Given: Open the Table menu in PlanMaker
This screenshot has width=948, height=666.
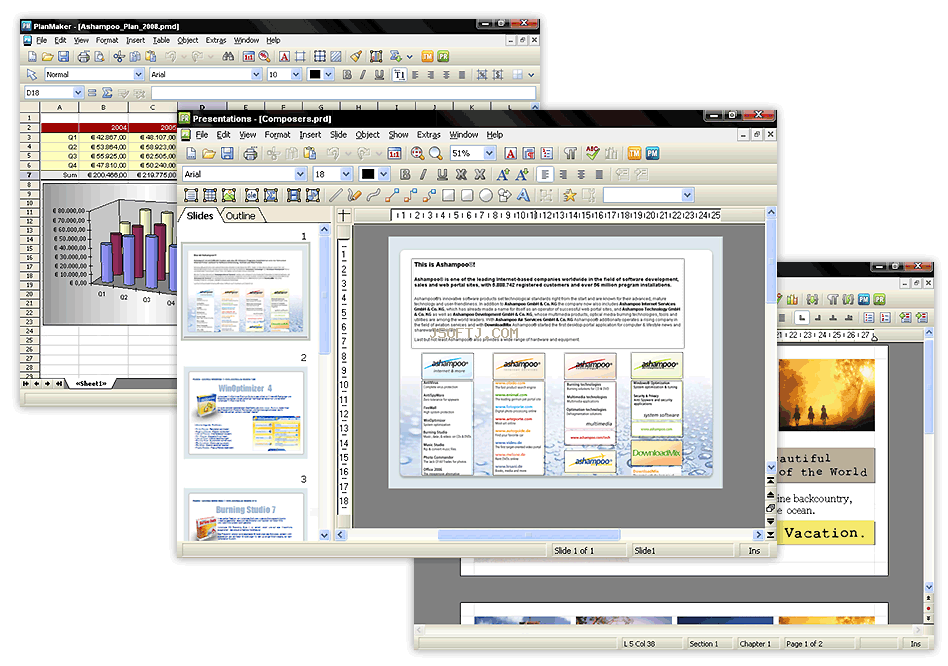Looking at the screenshot, I should click(x=161, y=40).
